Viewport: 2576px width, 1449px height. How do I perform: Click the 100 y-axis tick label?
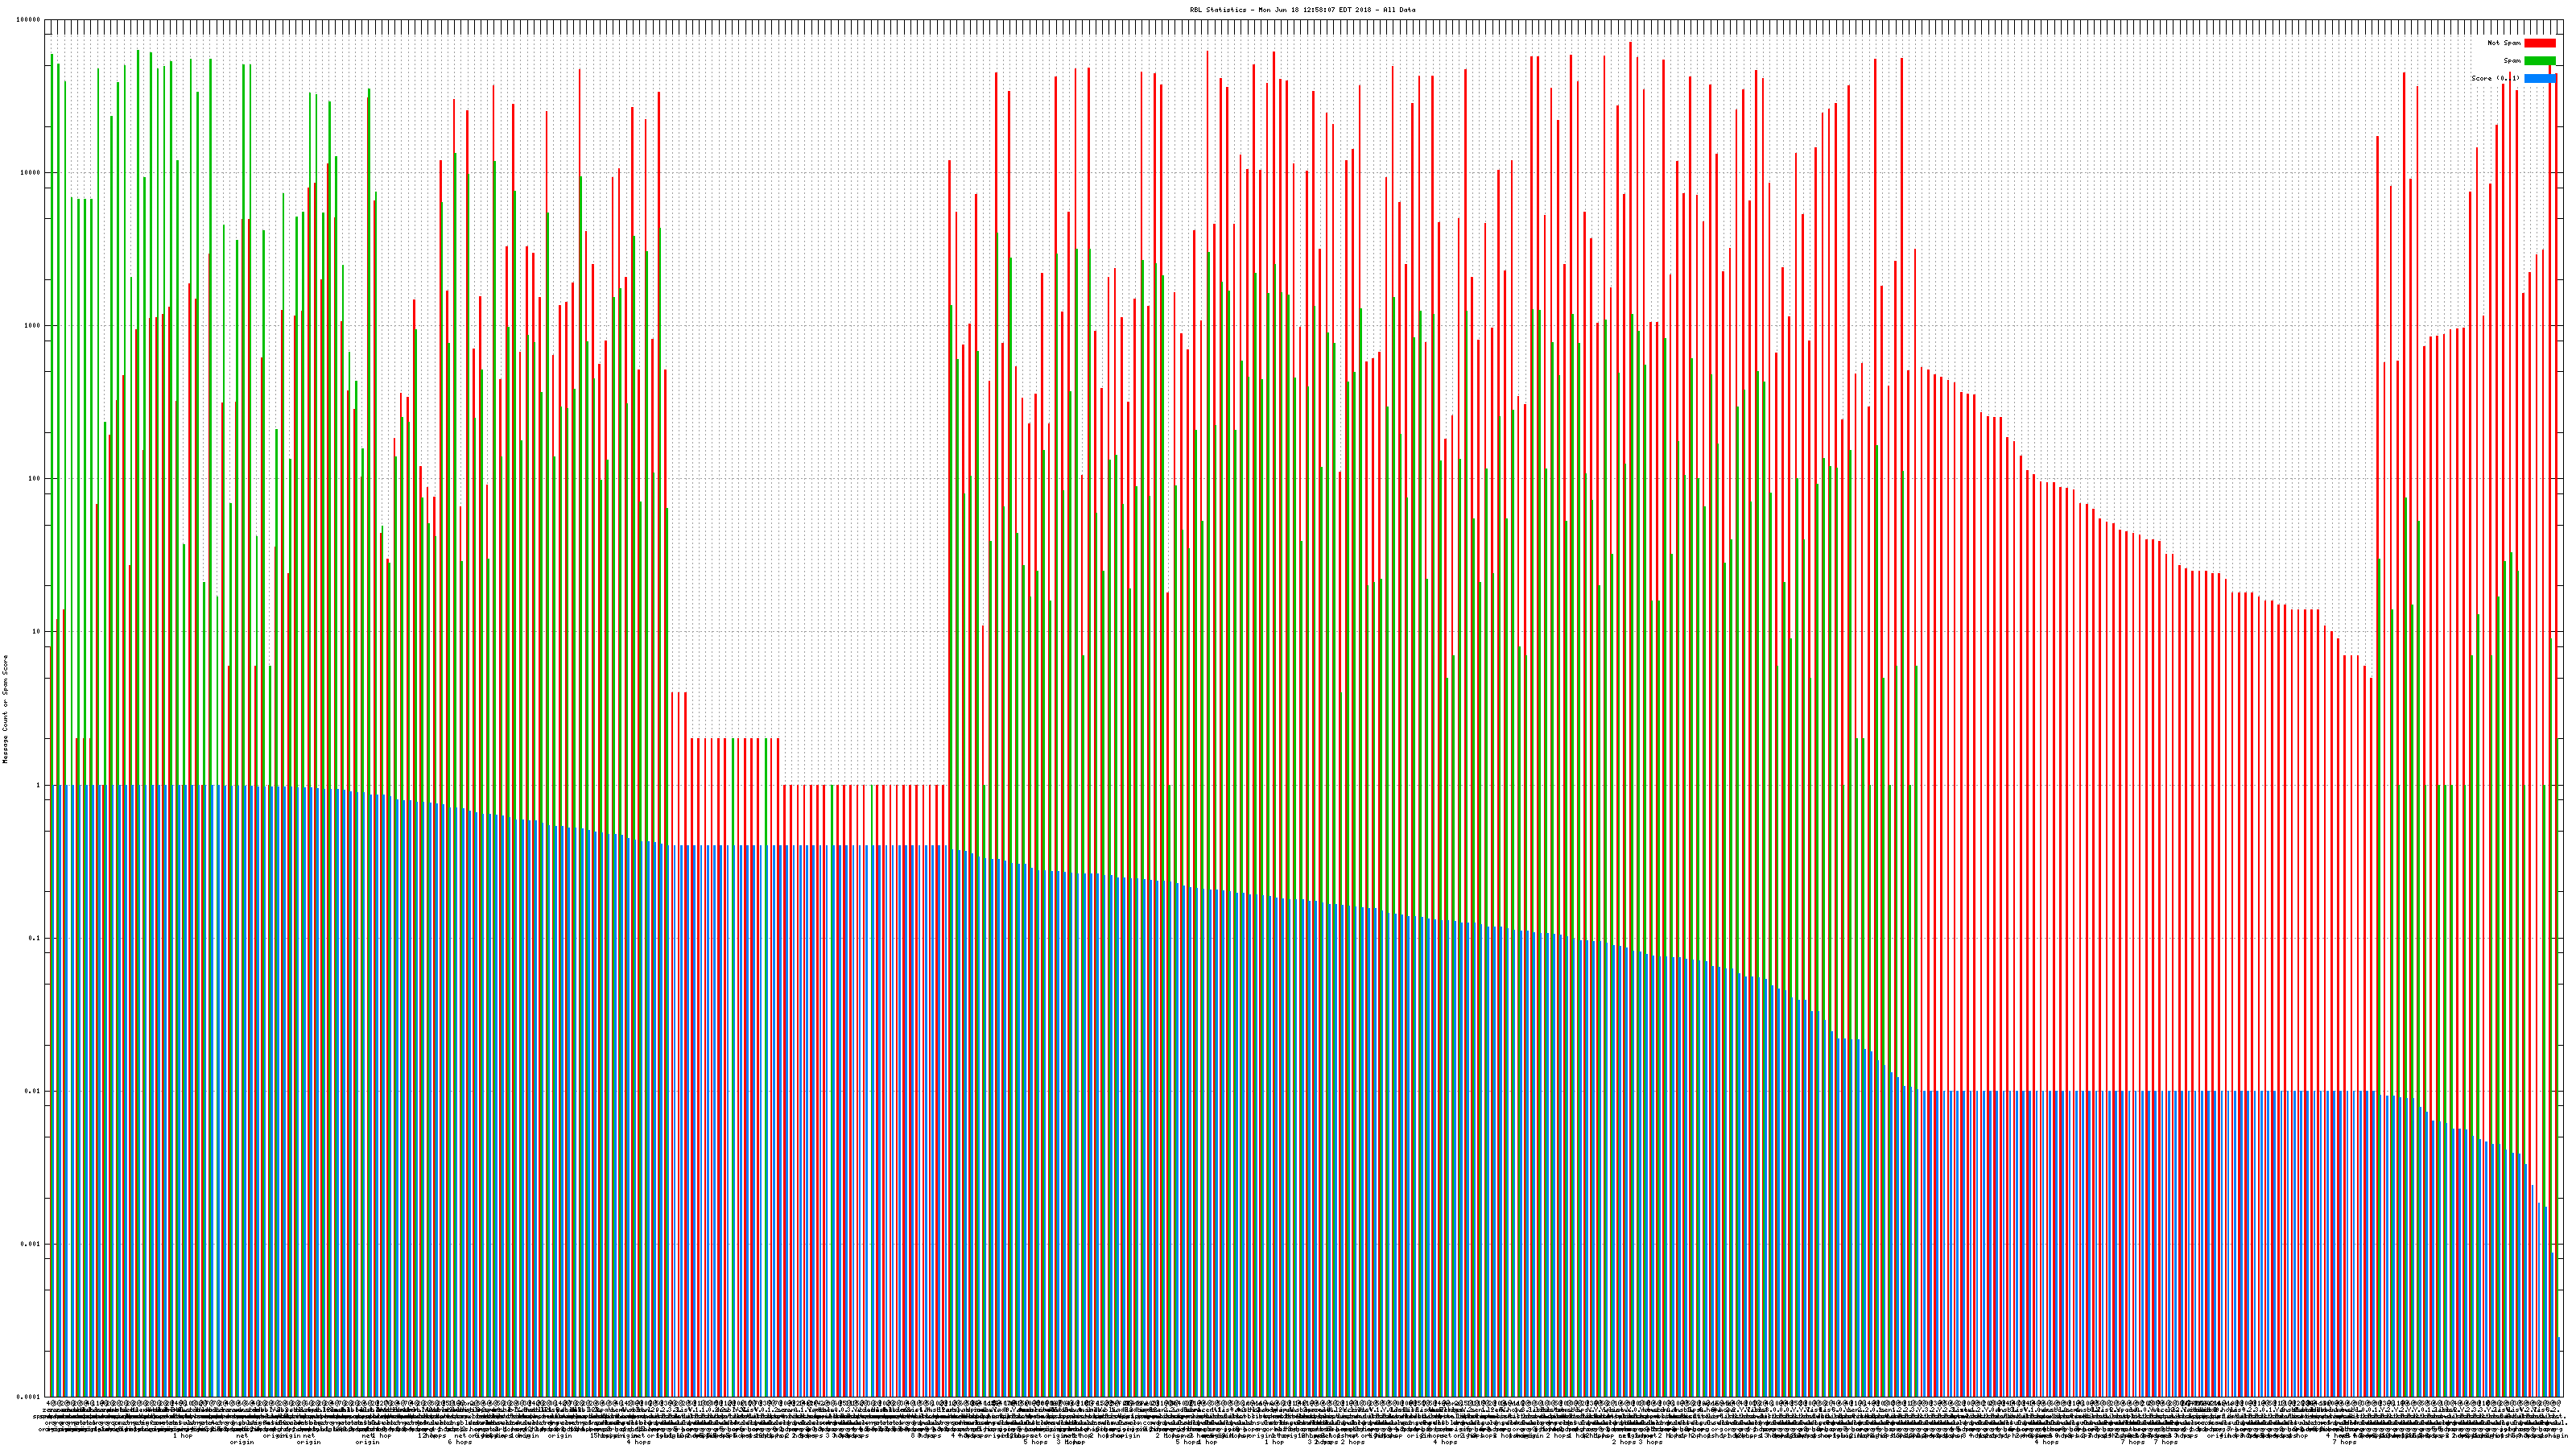35,479
